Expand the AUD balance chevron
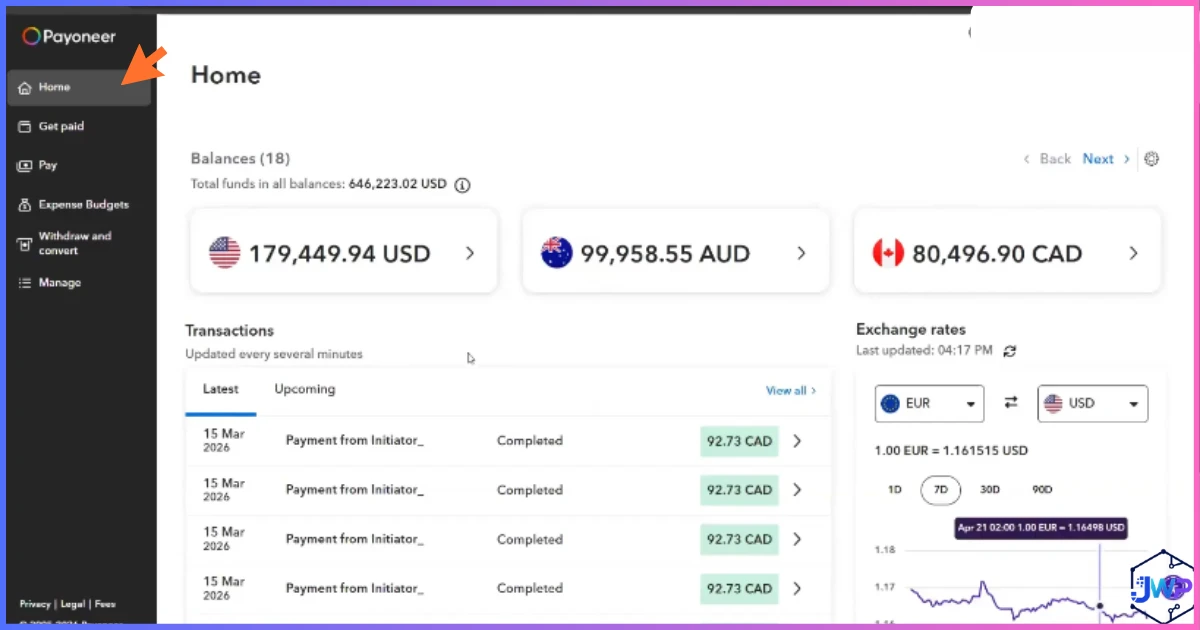Viewport: 1200px width, 630px height. pyautogui.click(x=801, y=254)
